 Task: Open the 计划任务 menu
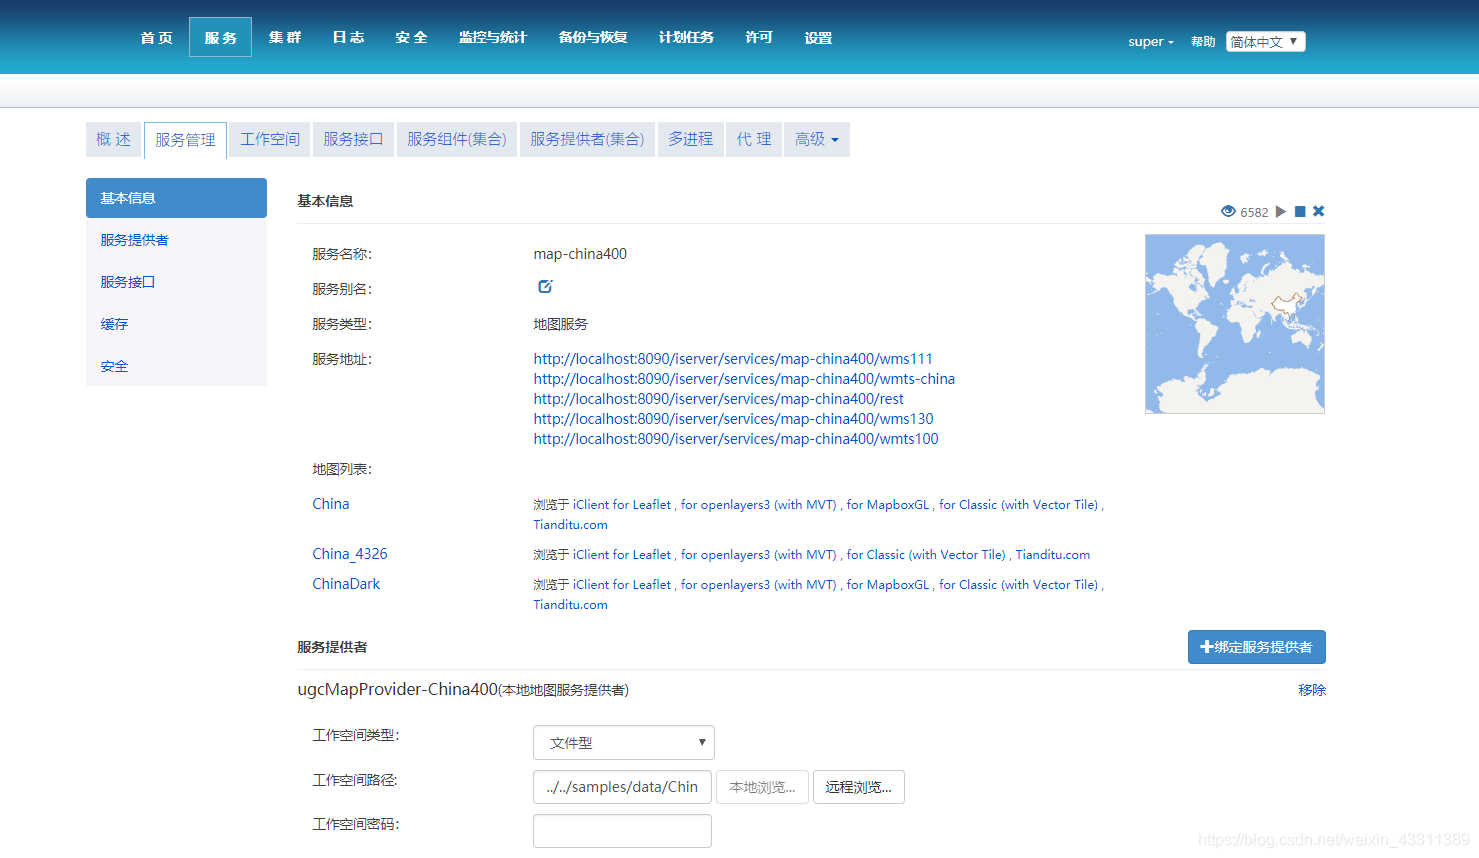click(x=686, y=37)
